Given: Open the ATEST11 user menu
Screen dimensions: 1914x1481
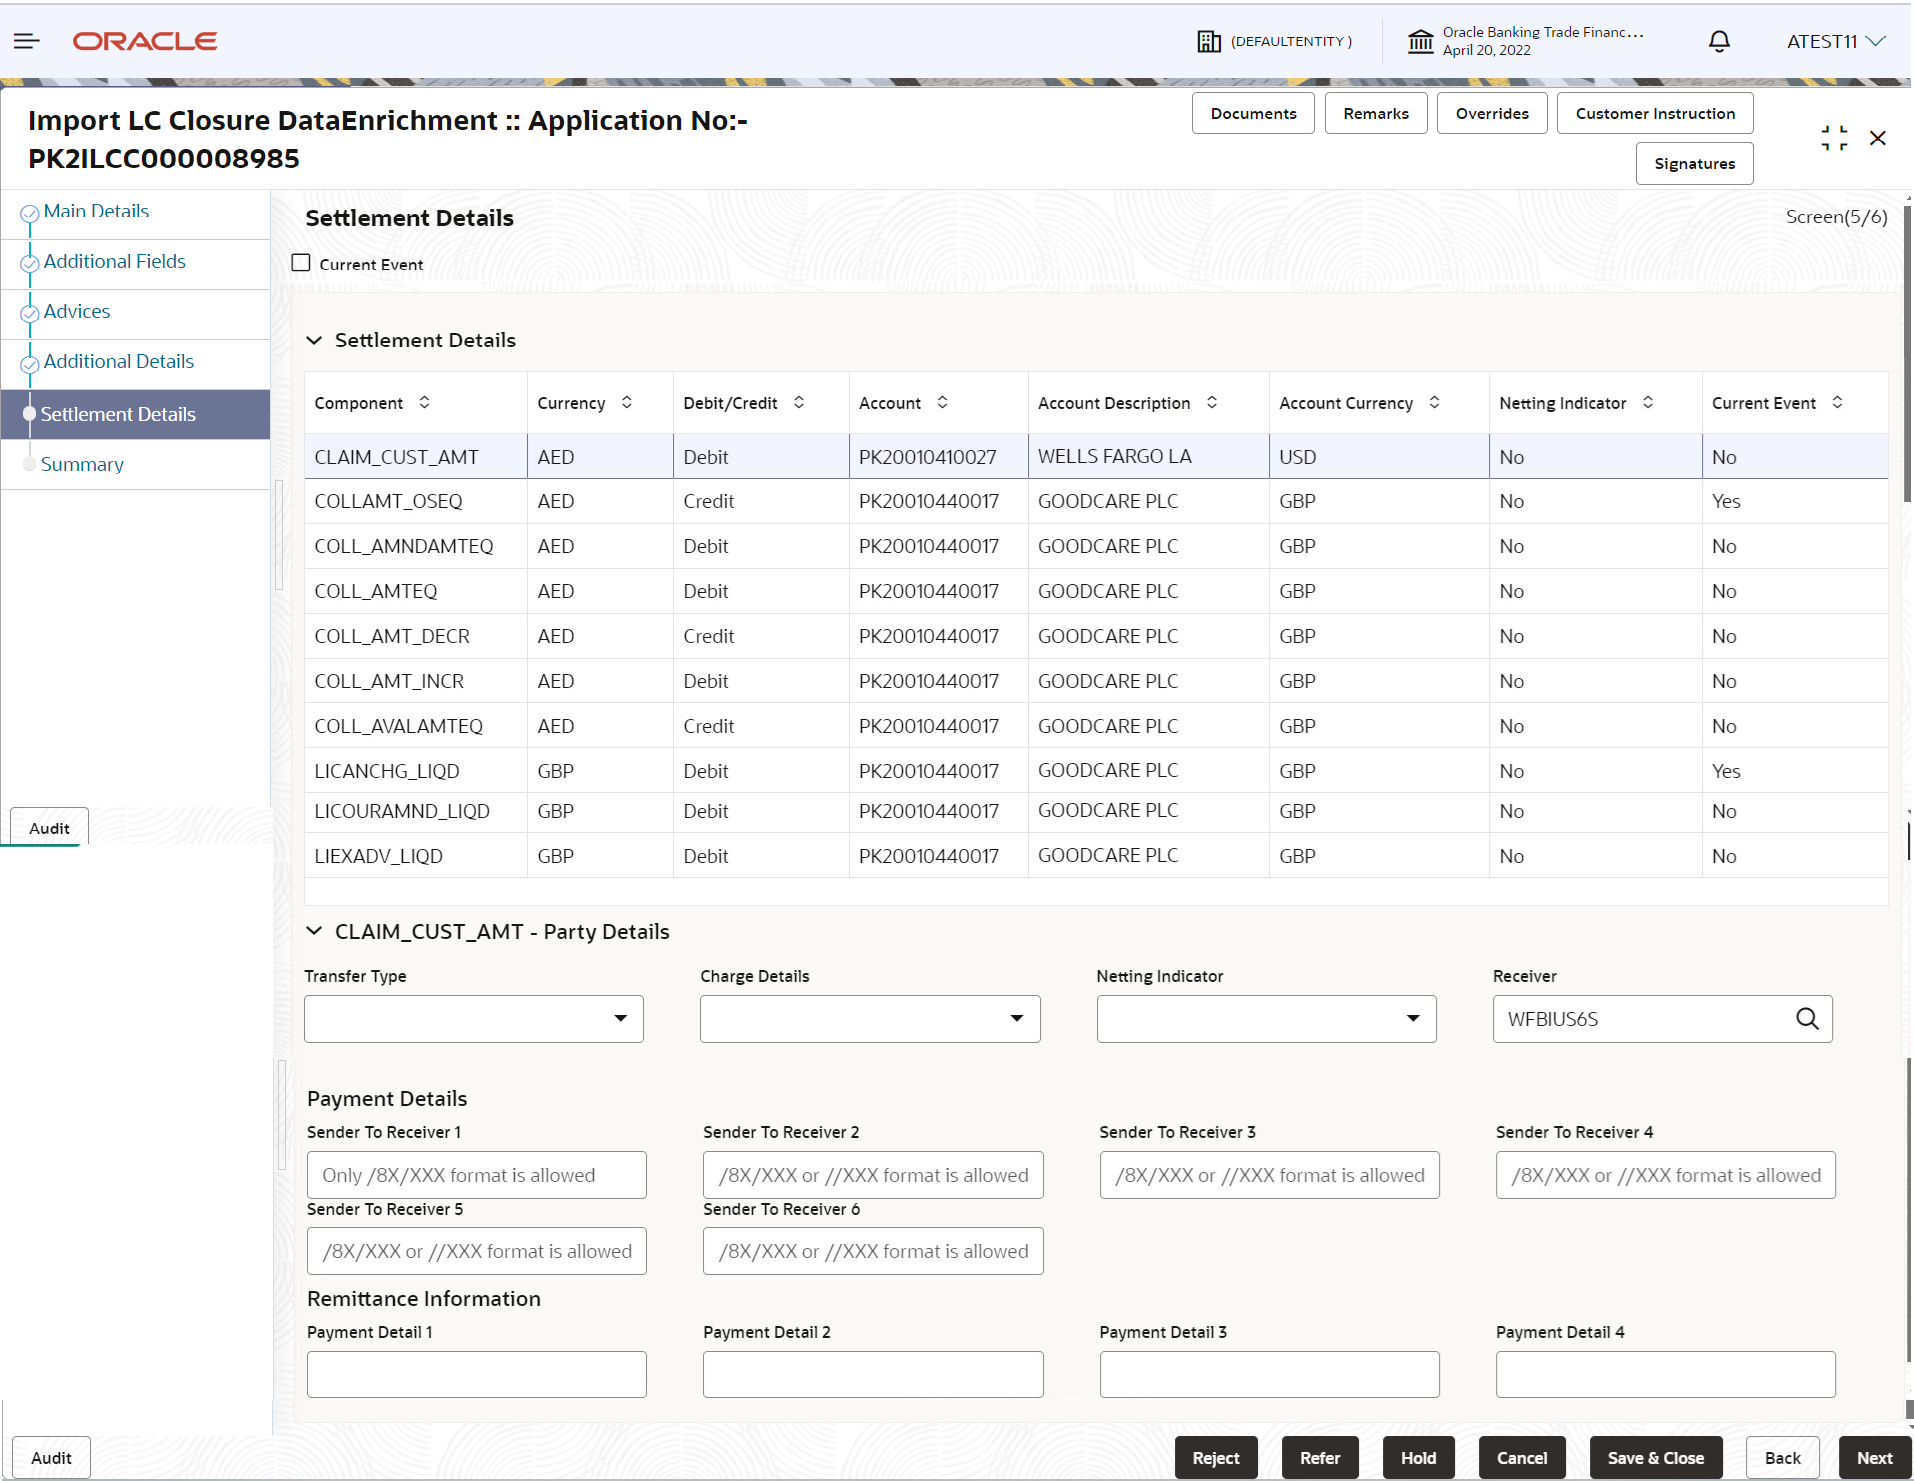Looking at the screenshot, I should 1835,41.
